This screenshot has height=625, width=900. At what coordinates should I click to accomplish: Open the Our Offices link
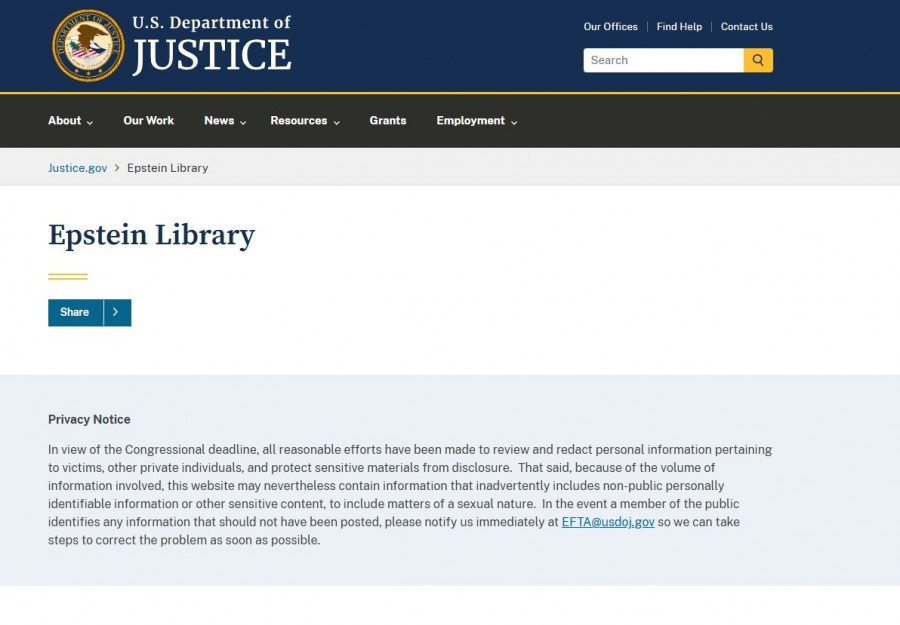coord(610,27)
